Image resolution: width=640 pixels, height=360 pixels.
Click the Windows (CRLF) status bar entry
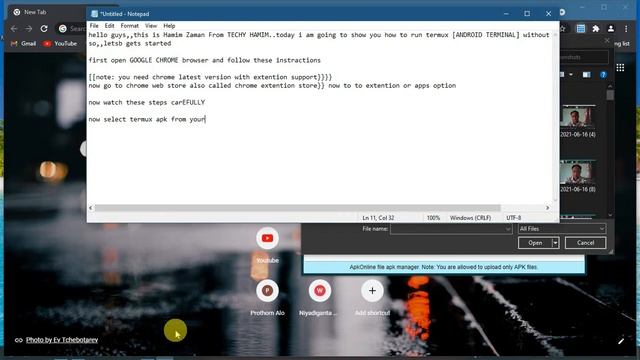470,218
